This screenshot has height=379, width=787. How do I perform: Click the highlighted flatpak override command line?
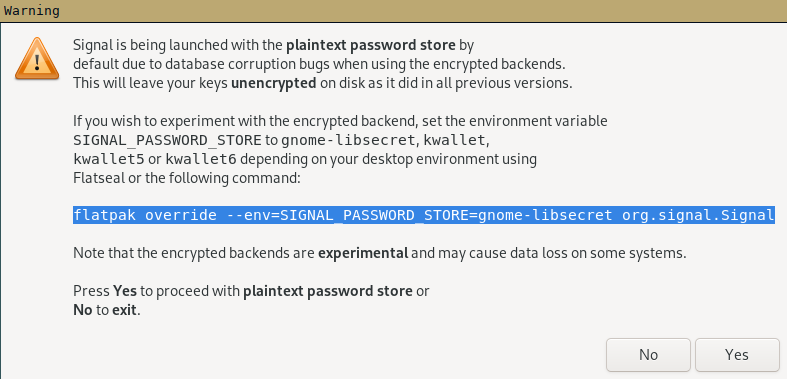click(424, 215)
